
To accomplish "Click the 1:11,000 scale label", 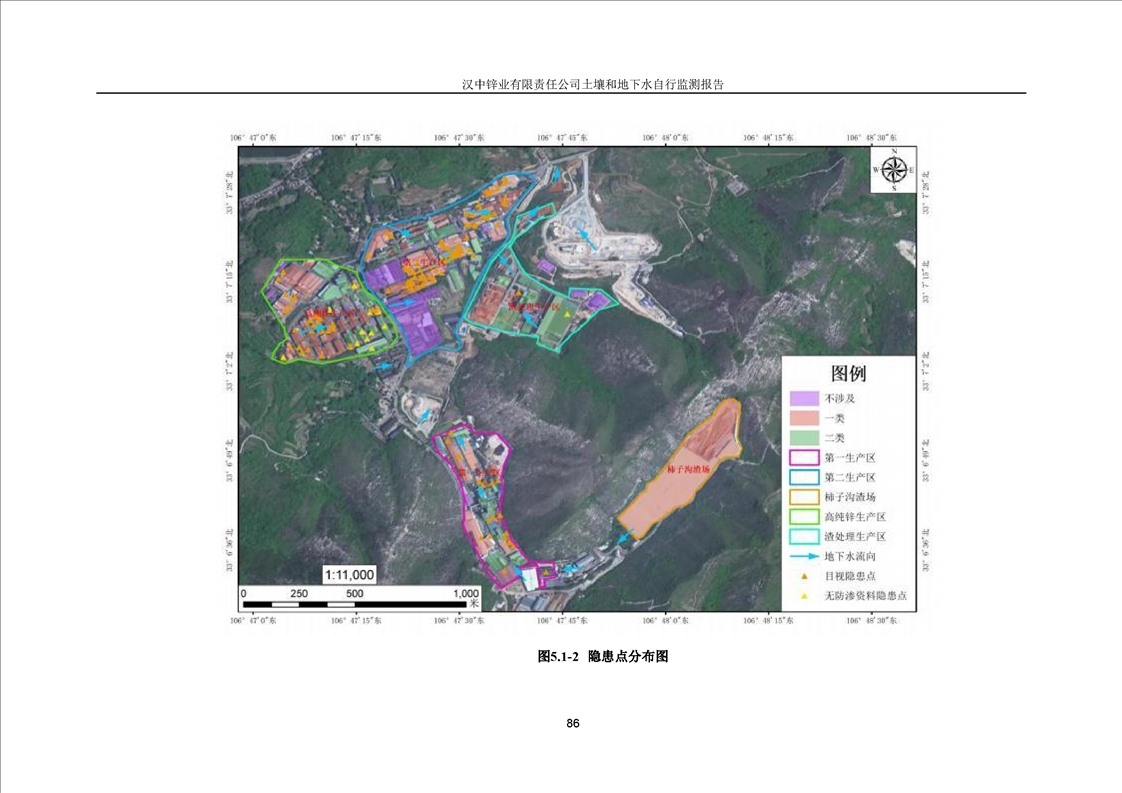I will (x=349, y=574).
